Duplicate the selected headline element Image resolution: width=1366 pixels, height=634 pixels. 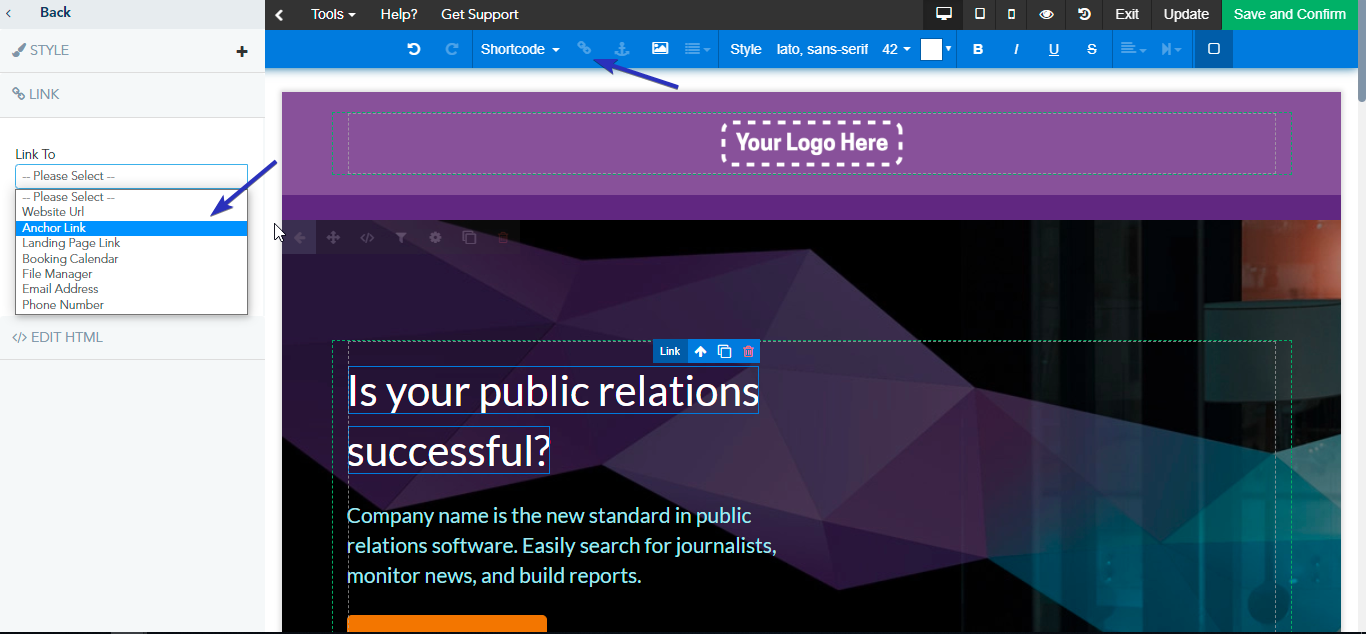pos(724,352)
